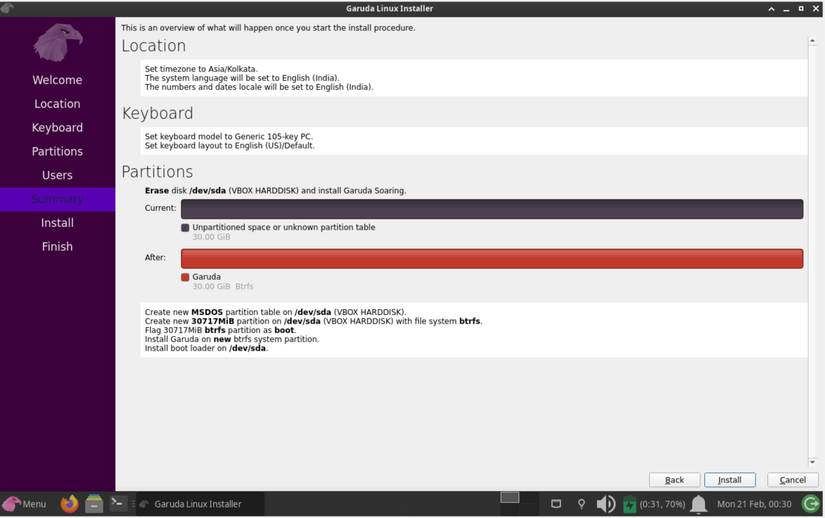Click battery text '(0:31, 70%)'
This screenshot has height=518, width=825.
[x=662, y=504]
